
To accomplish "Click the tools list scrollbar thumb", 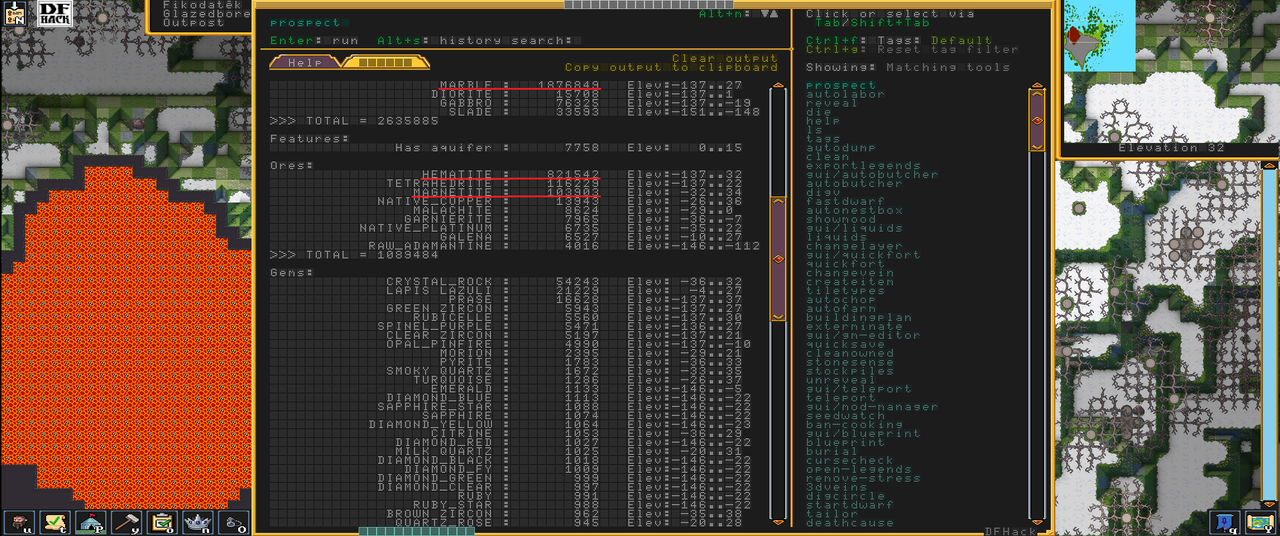I will 1037,120.
